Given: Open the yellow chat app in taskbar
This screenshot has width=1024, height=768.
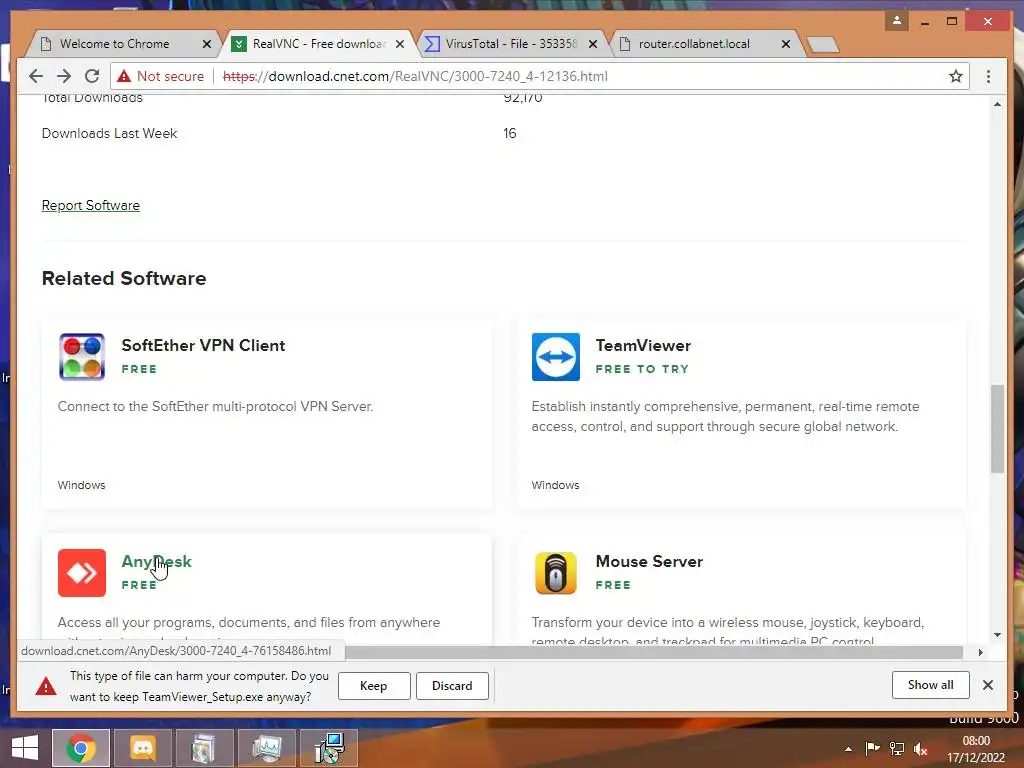Looking at the screenshot, I should pyautogui.click(x=143, y=748).
